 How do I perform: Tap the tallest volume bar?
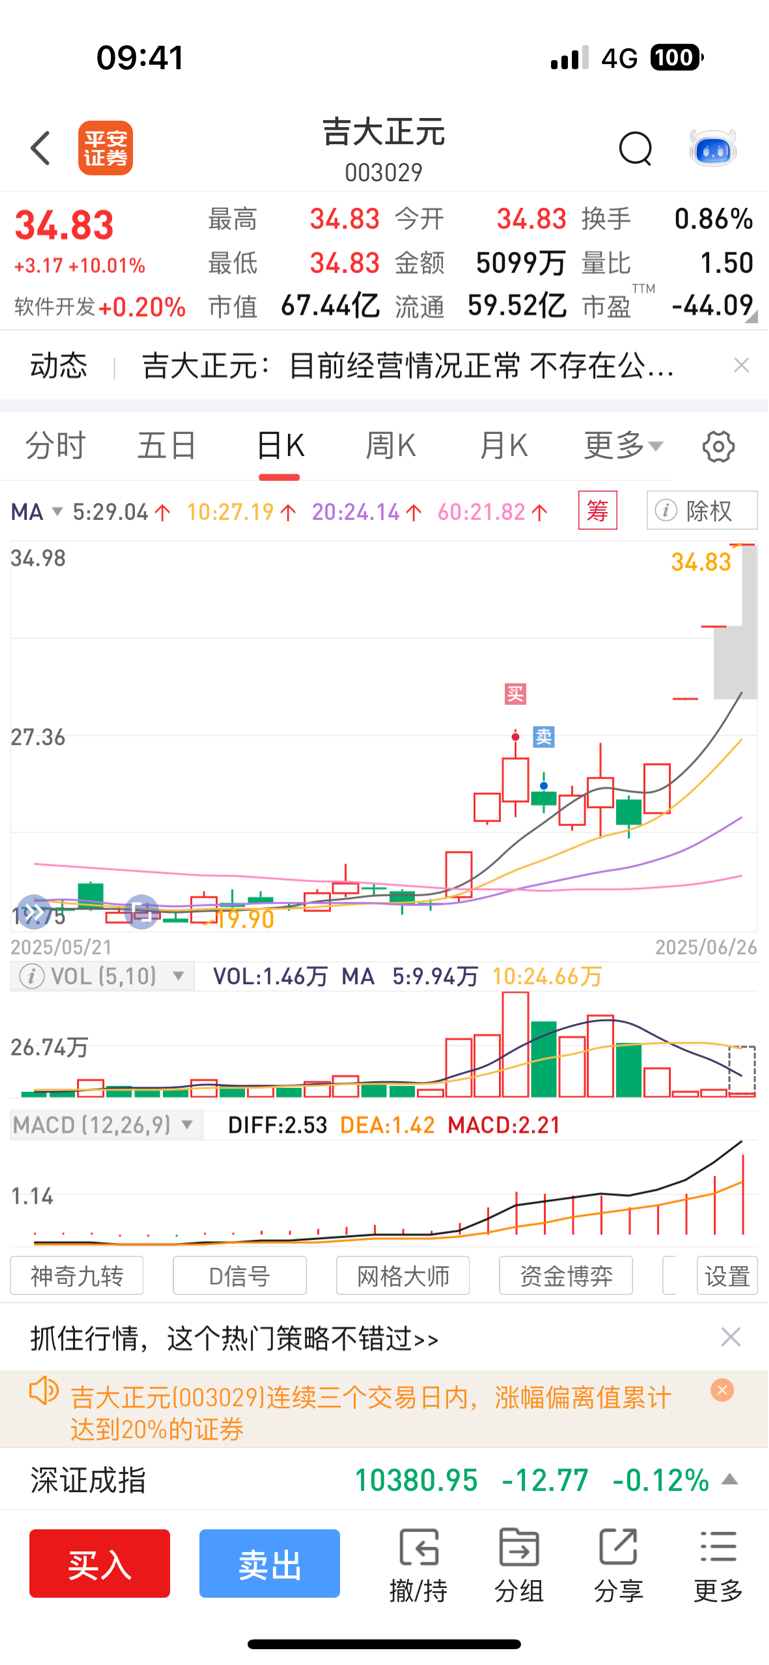pos(516,1044)
